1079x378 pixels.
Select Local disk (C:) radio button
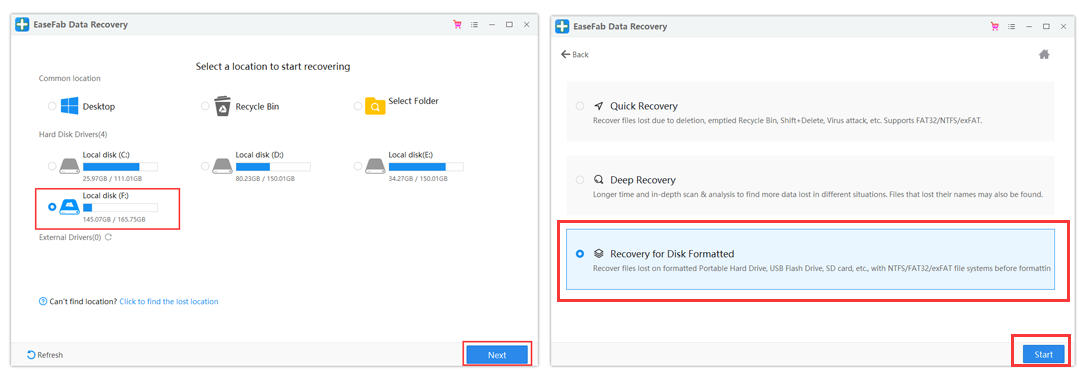pyautogui.click(x=52, y=166)
